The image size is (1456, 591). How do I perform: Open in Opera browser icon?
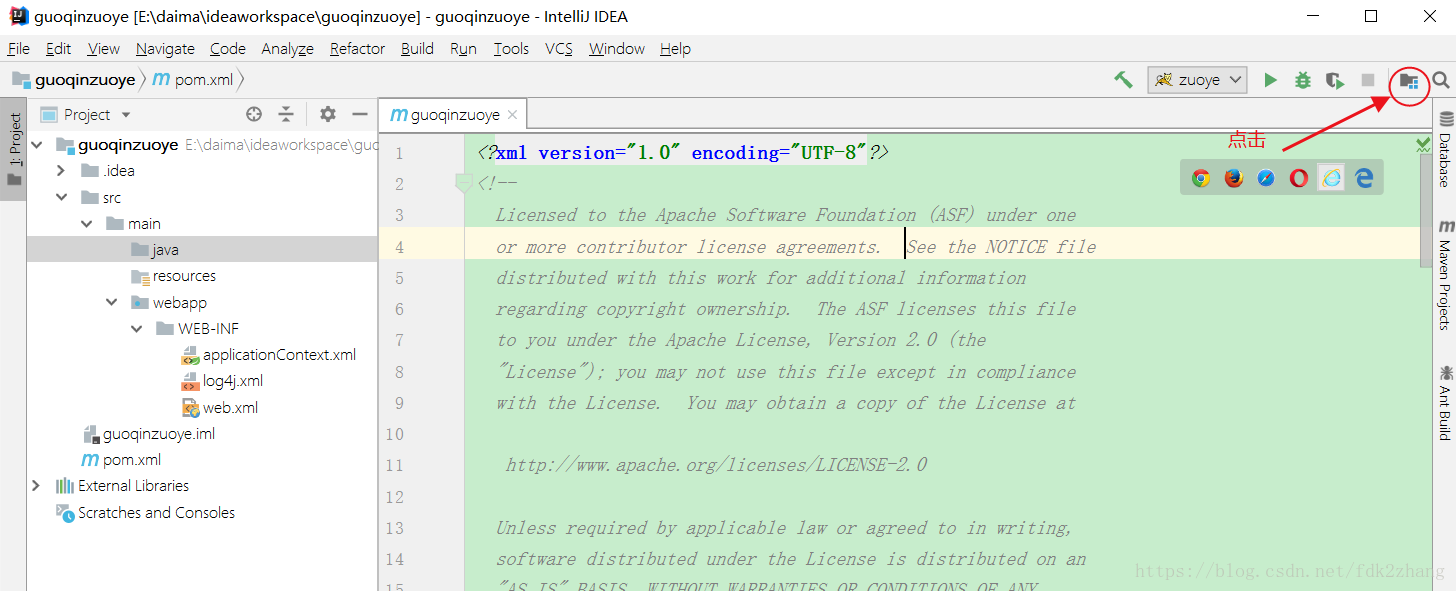point(1298,178)
